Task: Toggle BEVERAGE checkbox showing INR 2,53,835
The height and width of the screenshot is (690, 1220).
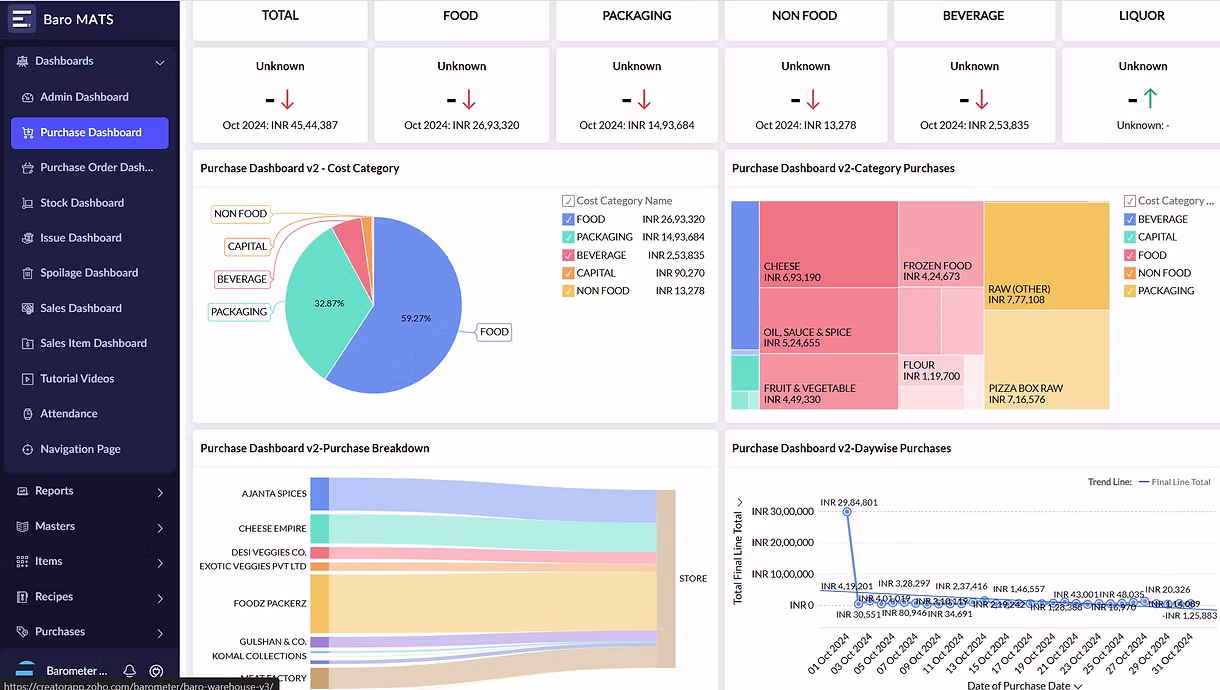Action: (568, 255)
